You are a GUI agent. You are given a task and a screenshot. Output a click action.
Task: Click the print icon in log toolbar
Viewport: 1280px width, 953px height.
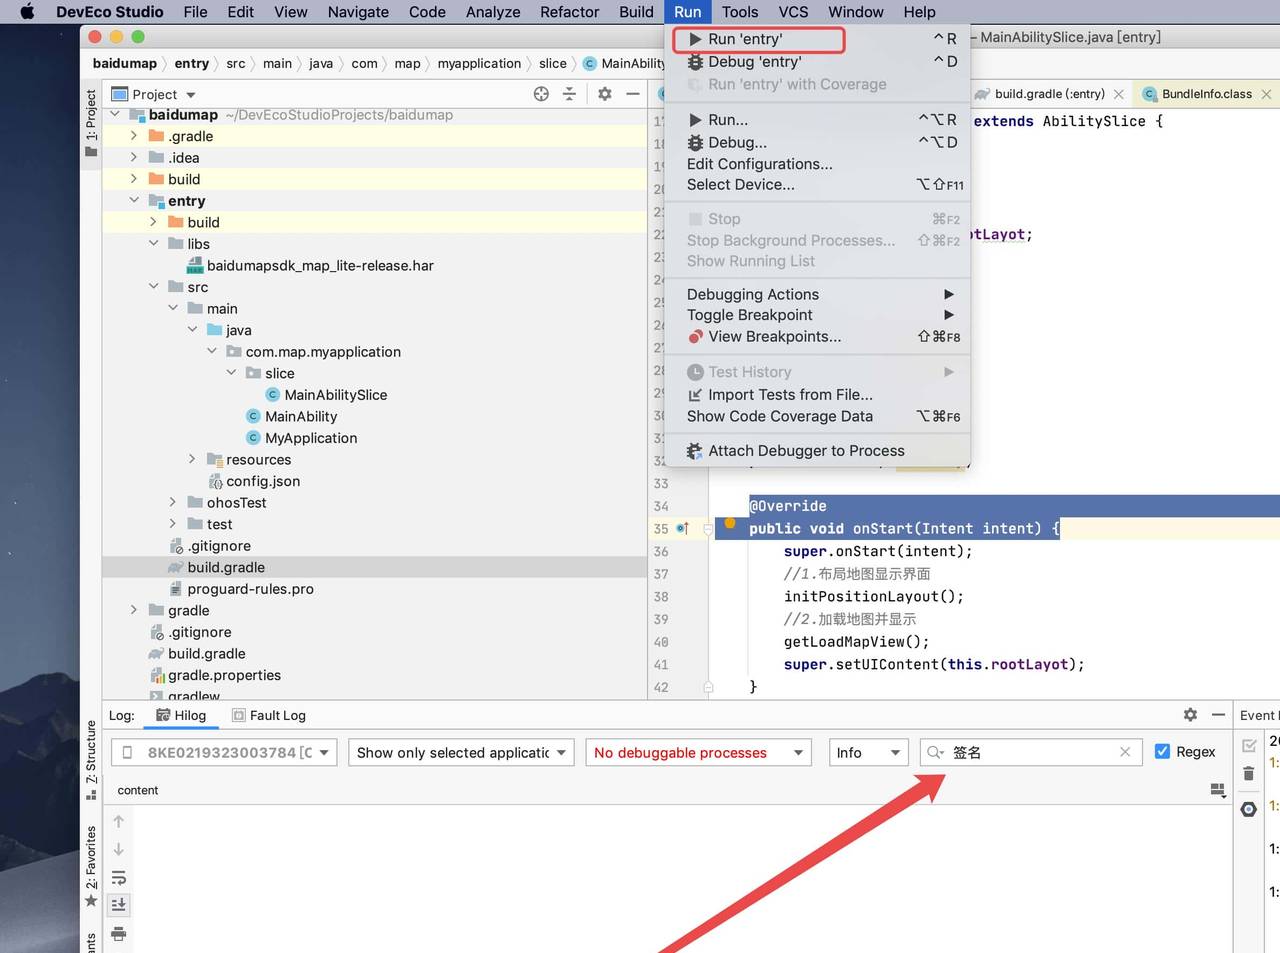pyautogui.click(x=119, y=934)
